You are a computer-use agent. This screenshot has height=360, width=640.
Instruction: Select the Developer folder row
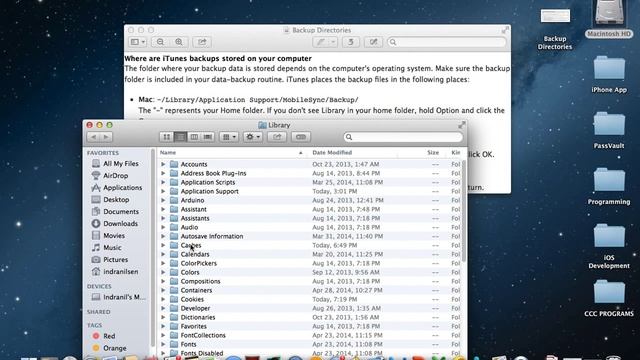[310, 308]
